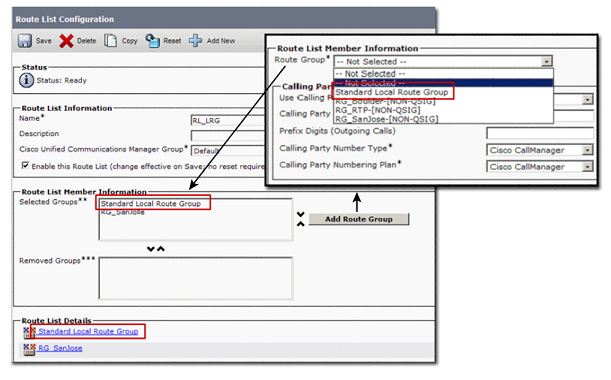The height and width of the screenshot is (380, 611).
Task: Click the red X Delete icon
Action: point(66,41)
